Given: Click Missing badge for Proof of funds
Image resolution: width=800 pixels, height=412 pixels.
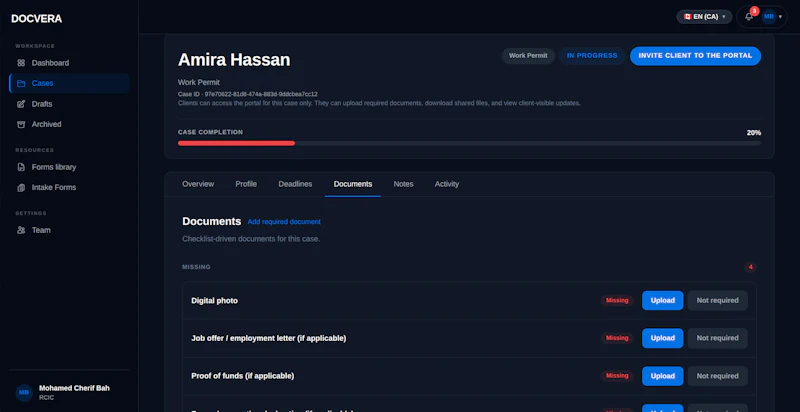Looking at the screenshot, I should pos(617,376).
